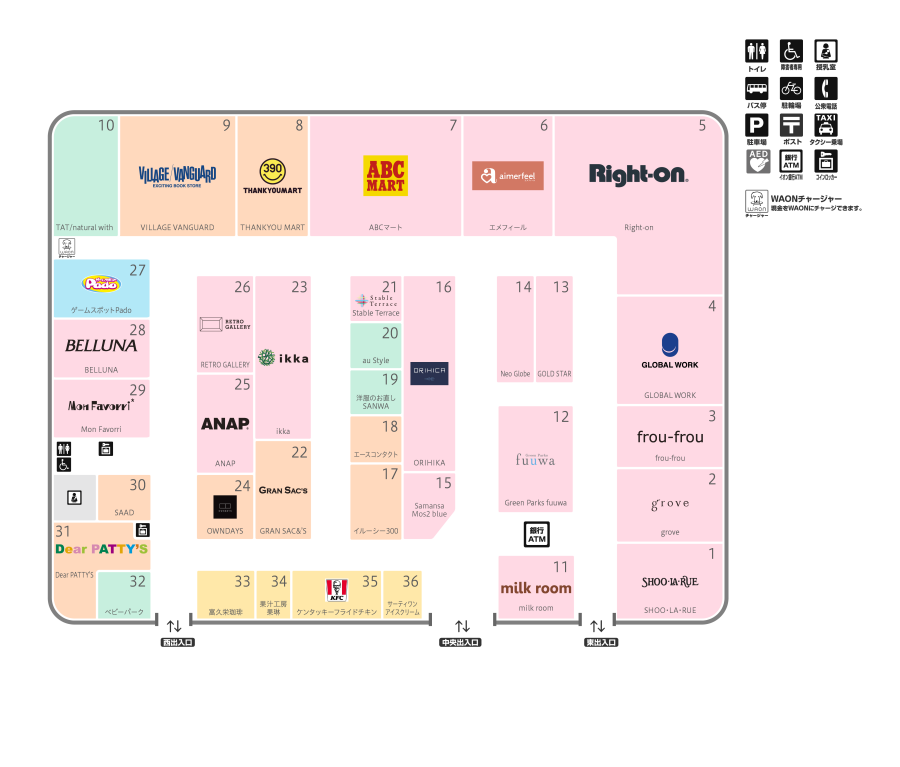Select the SAAD shop in block 30

[x=124, y=497]
